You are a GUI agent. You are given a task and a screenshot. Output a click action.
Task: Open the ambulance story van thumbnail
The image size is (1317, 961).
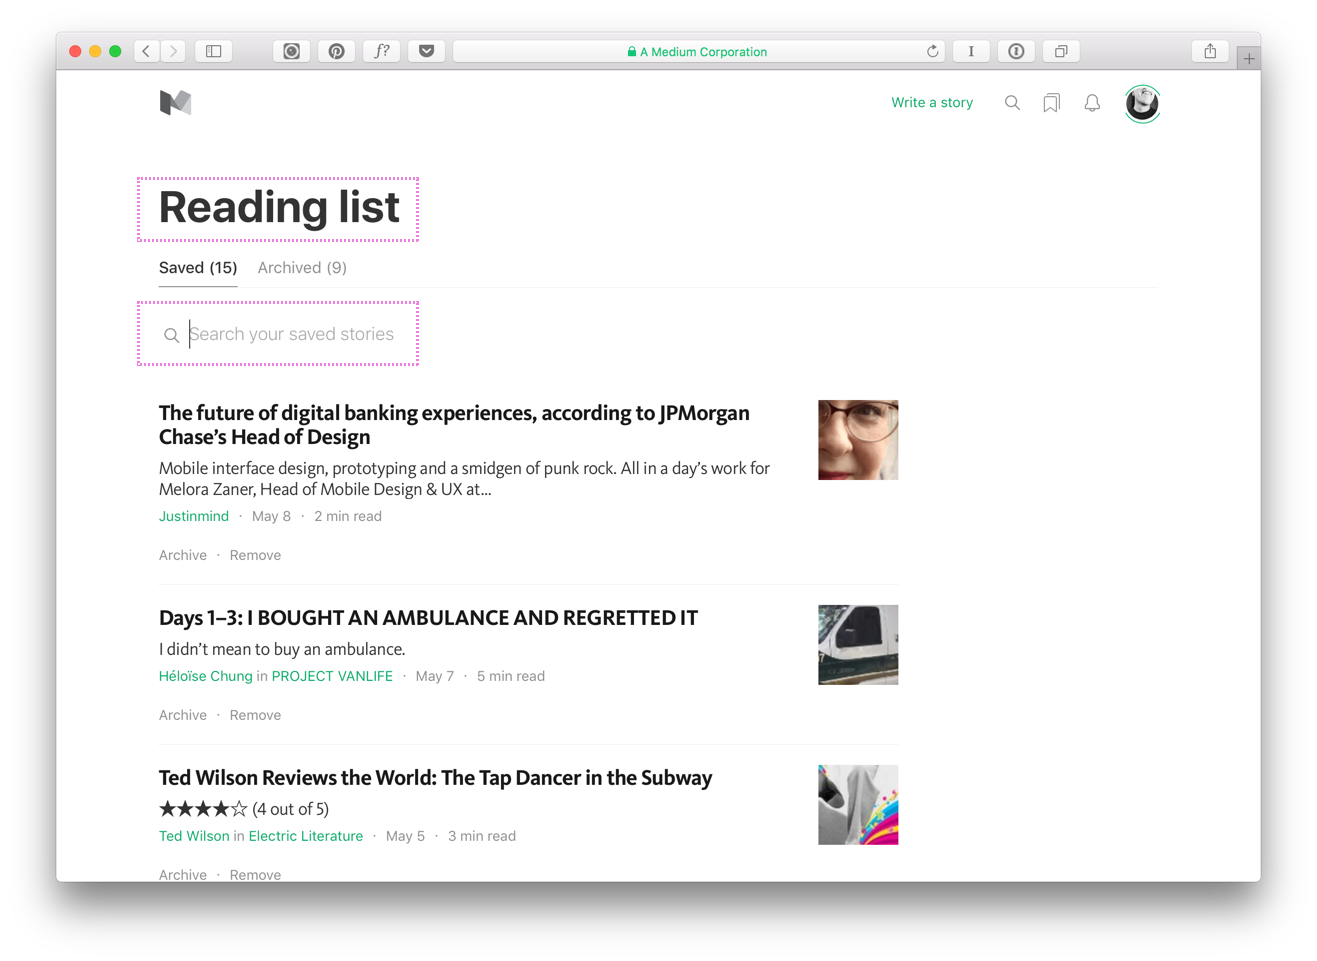858,645
